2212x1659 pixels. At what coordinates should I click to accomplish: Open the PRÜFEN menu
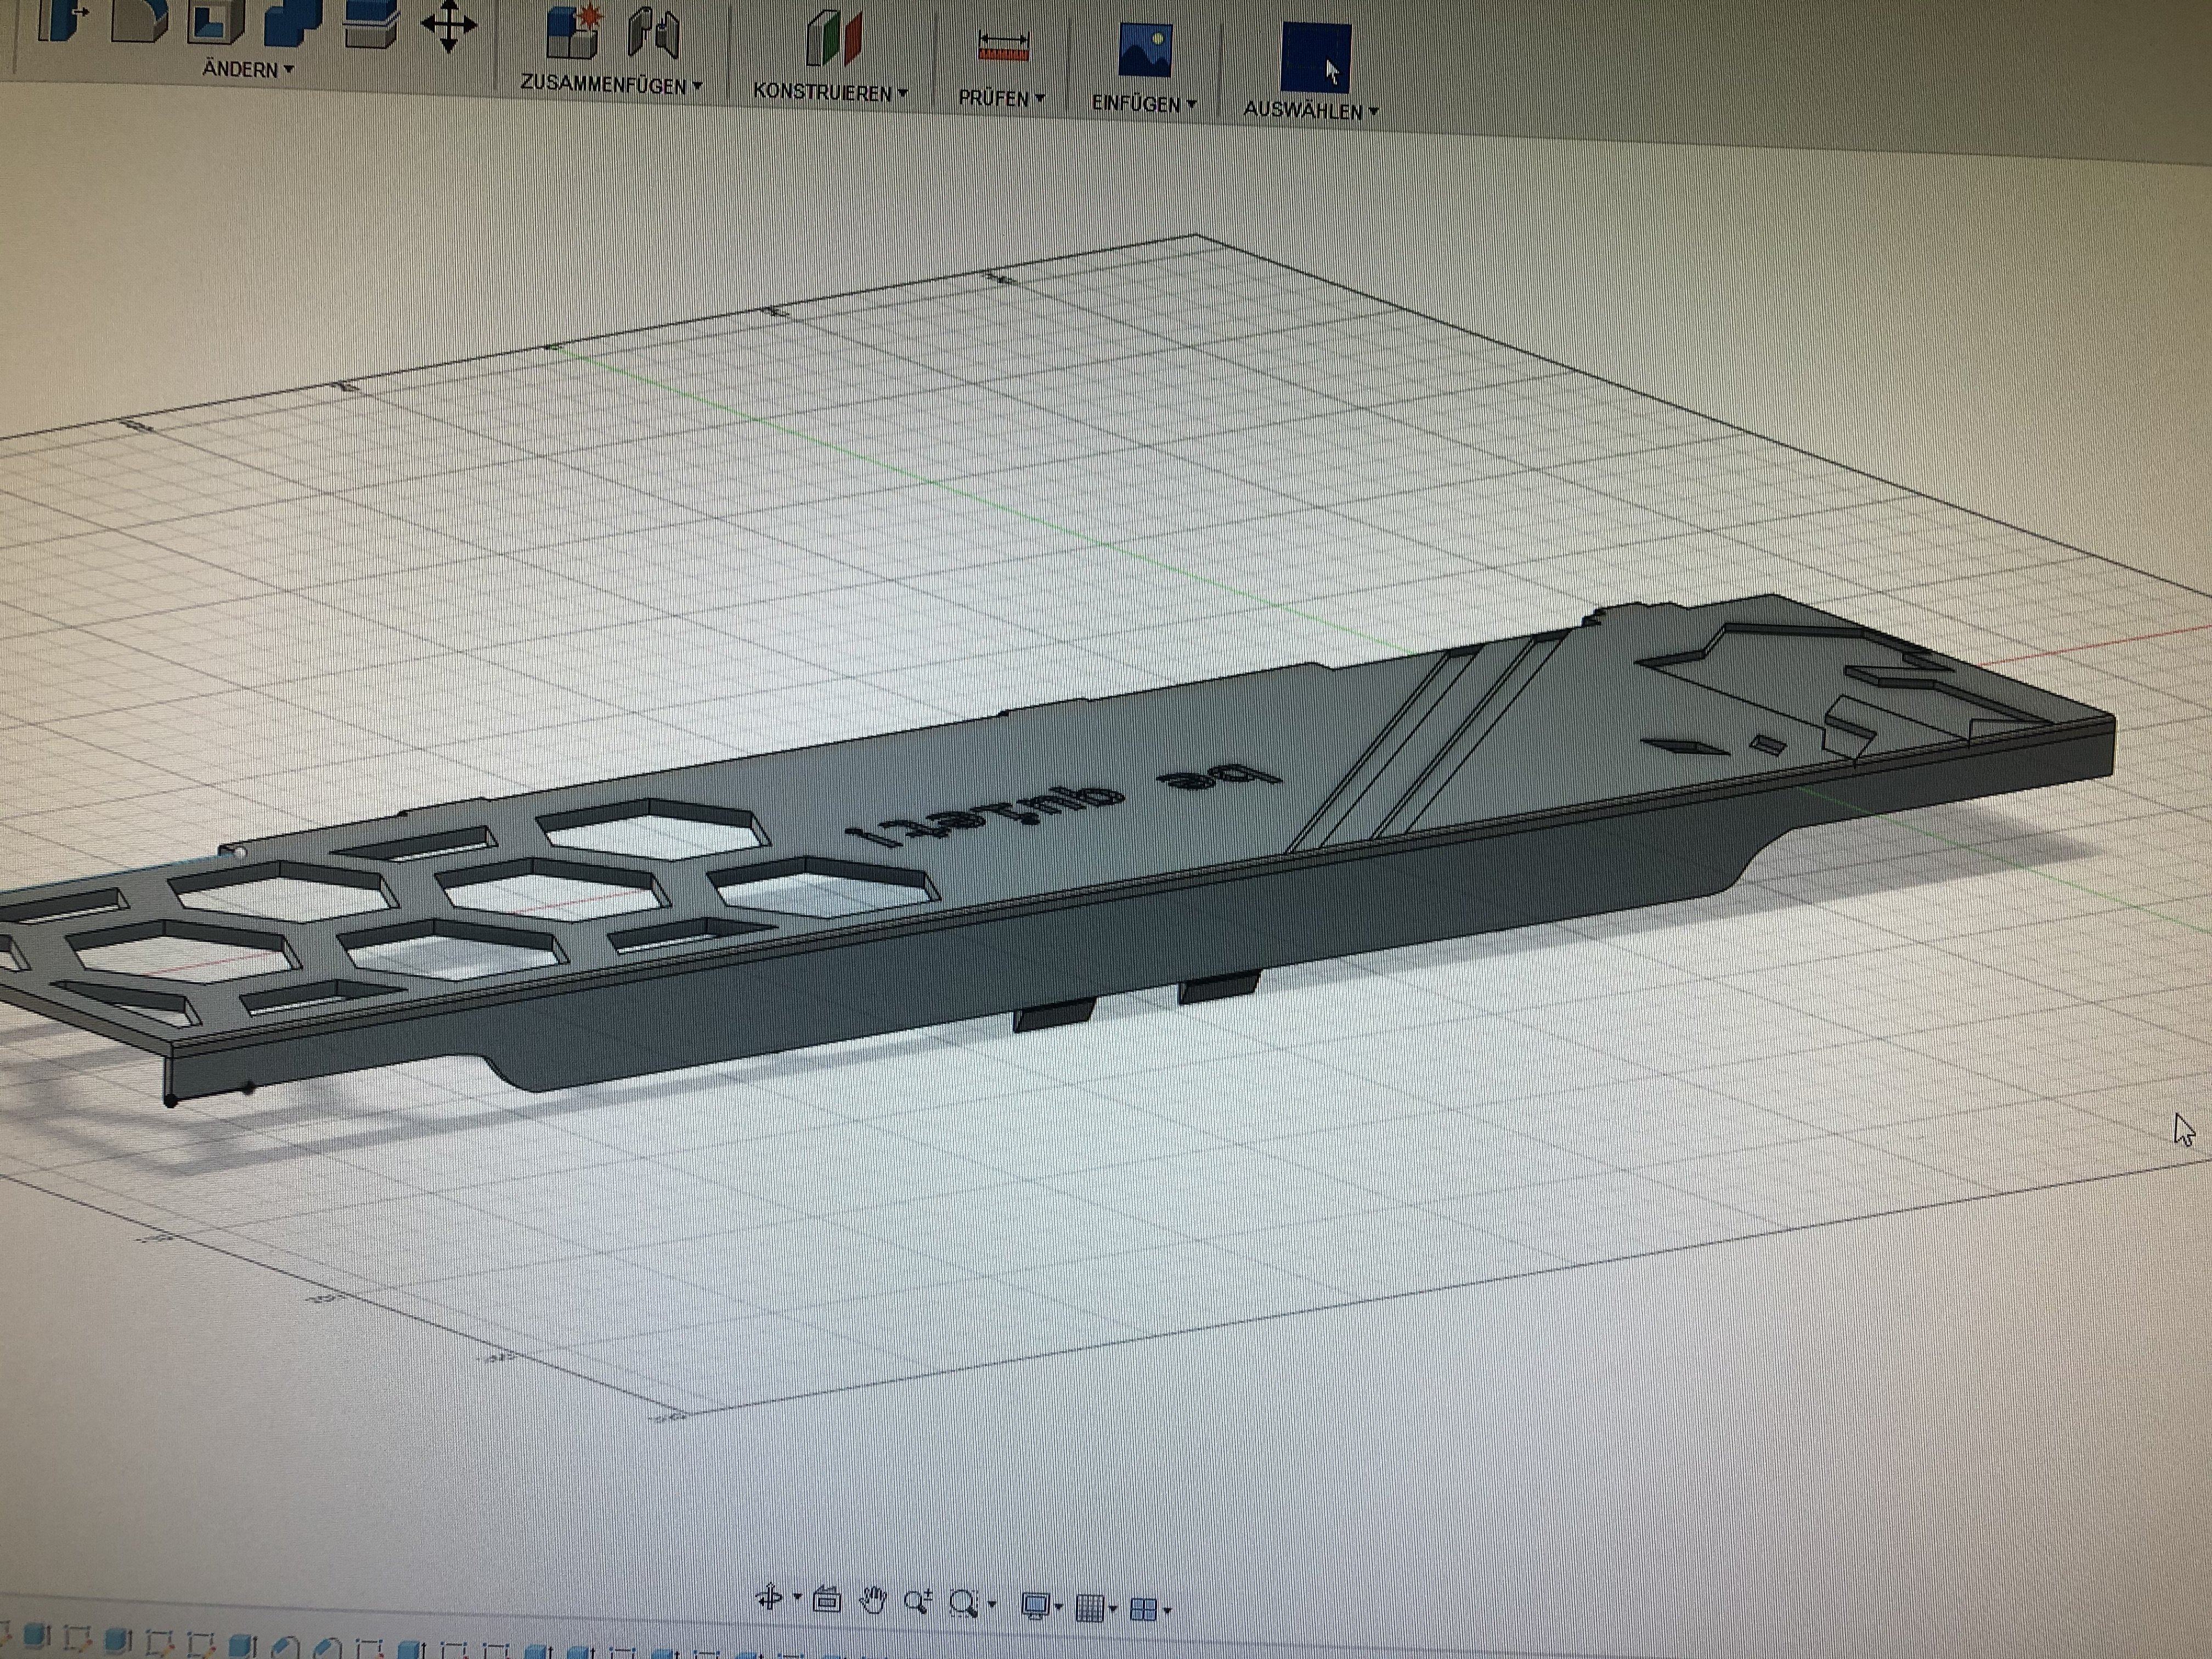(1001, 99)
